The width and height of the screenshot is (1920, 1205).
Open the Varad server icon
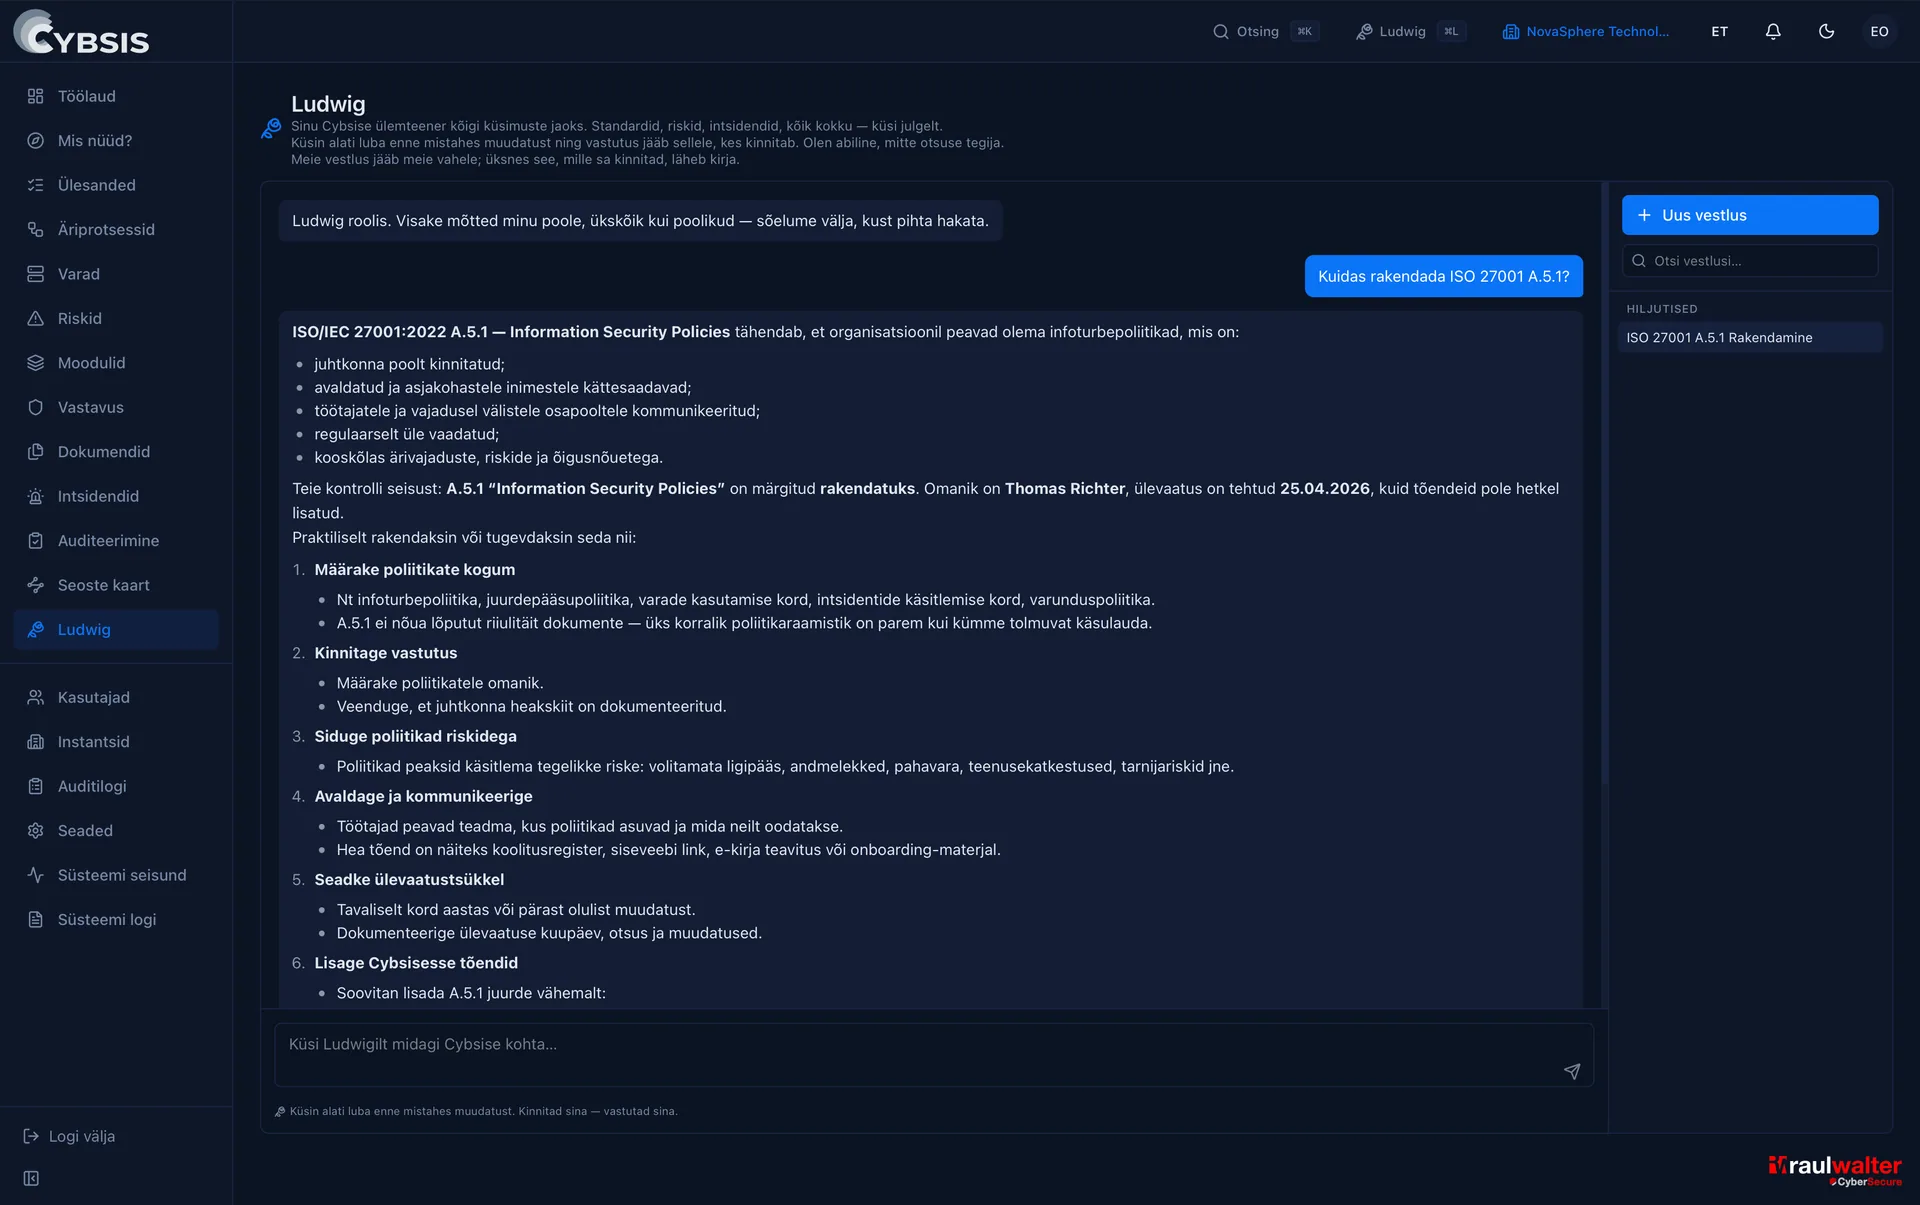coord(36,274)
